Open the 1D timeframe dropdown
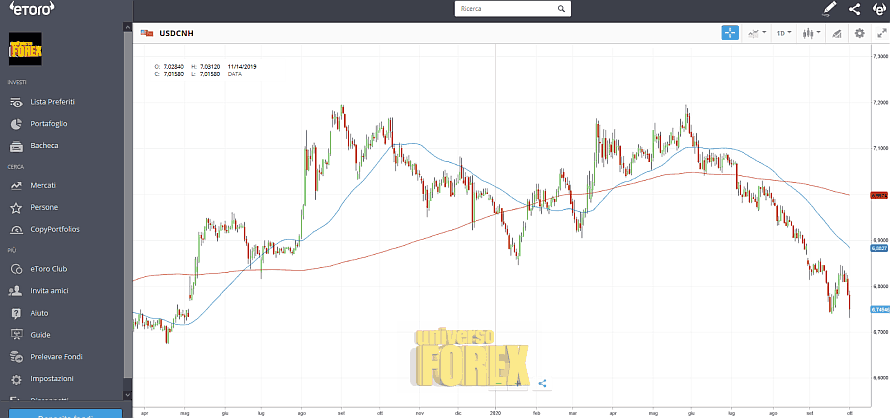This screenshot has width=890, height=418. (784, 33)
